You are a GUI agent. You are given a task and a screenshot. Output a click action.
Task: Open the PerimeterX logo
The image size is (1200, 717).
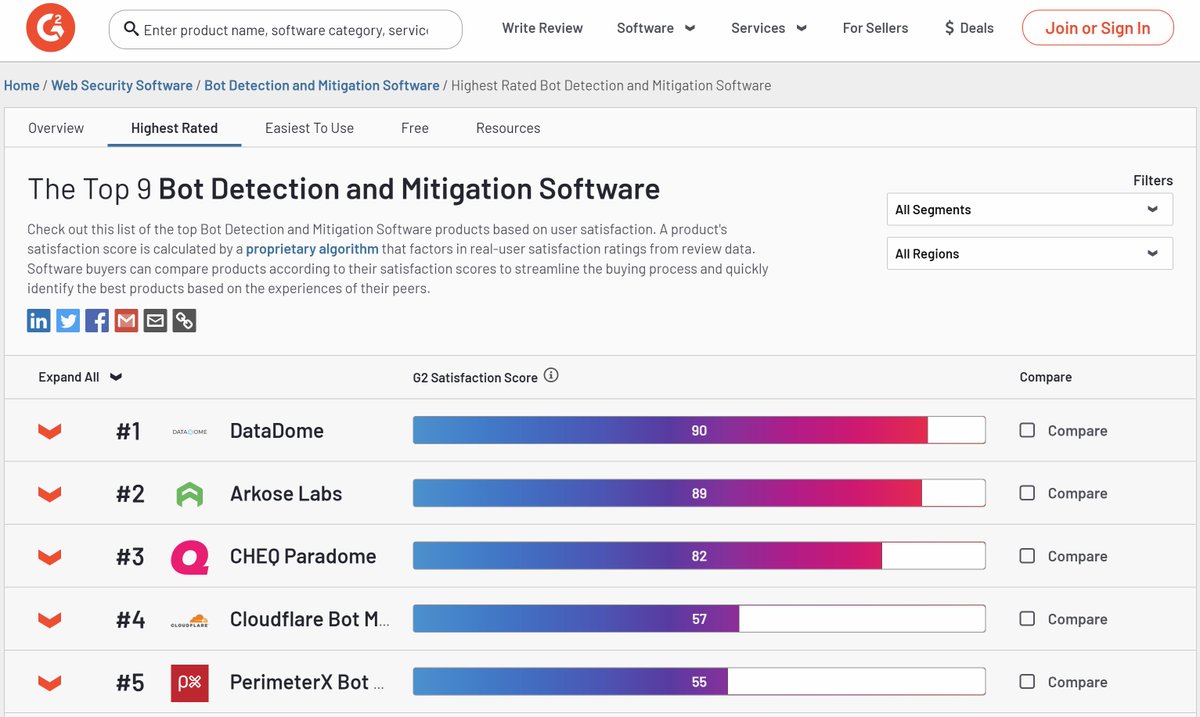coord(190,683)
